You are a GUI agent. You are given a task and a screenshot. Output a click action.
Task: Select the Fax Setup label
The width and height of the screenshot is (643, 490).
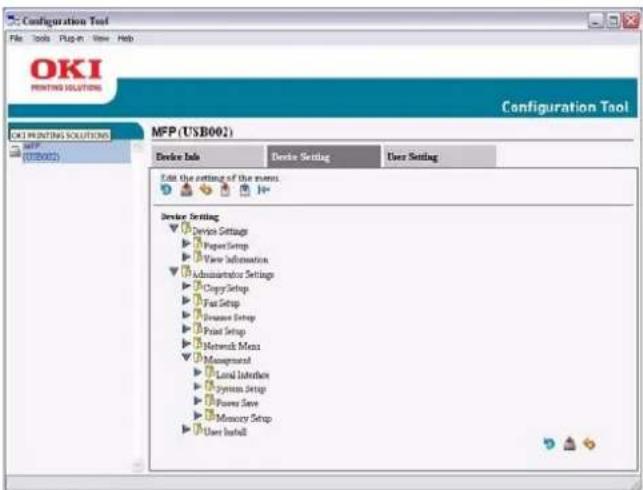tap(221, 303)
